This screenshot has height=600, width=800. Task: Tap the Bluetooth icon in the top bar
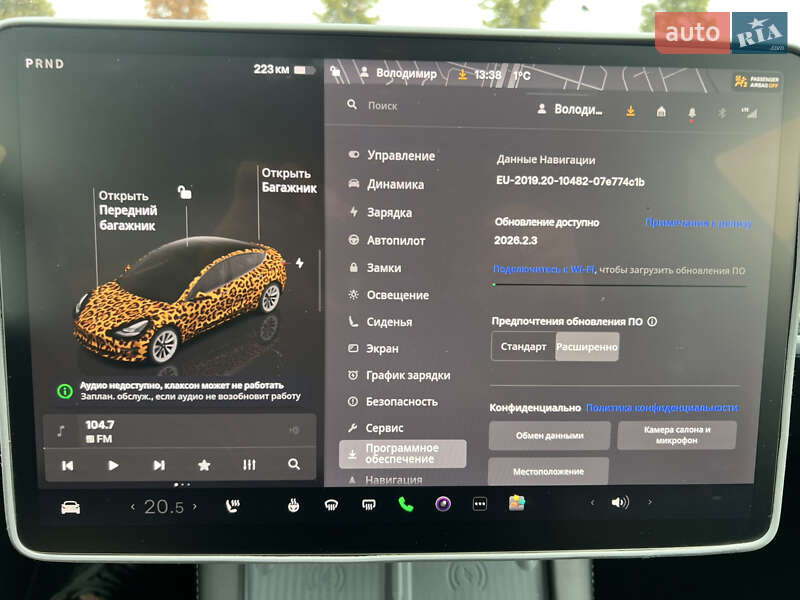(722, 112)
